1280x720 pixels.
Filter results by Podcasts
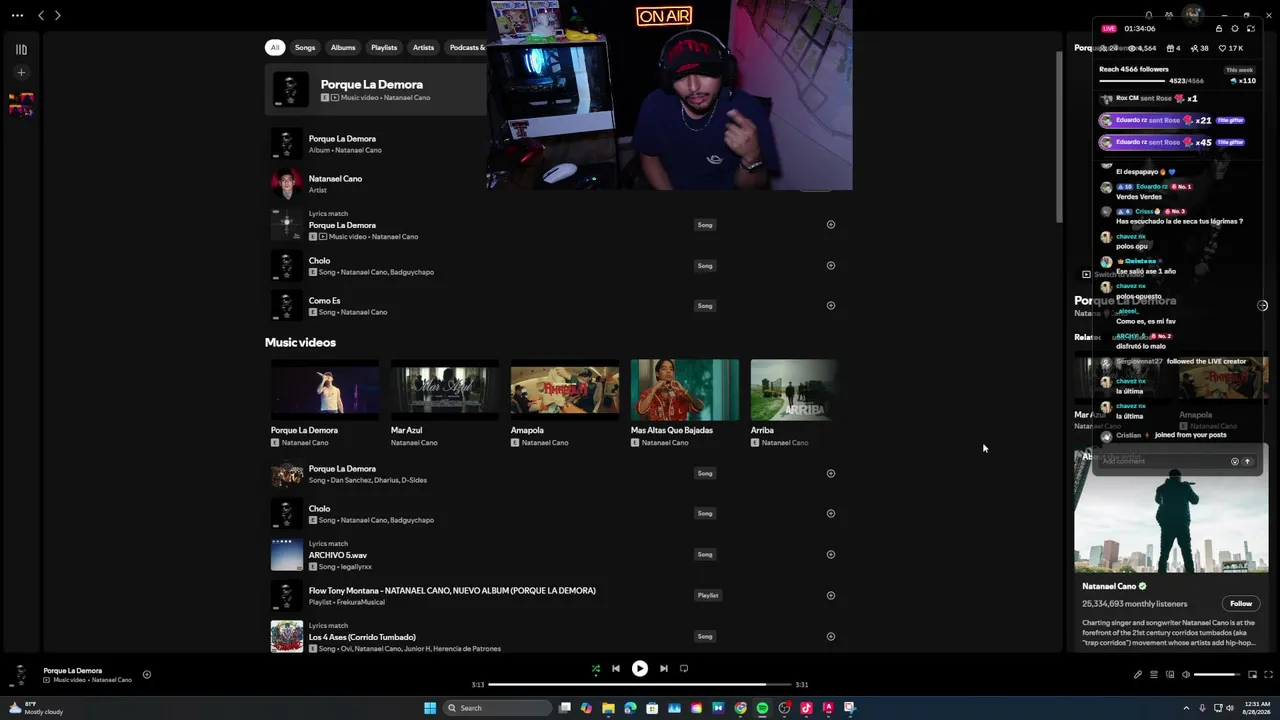(466, 47)
